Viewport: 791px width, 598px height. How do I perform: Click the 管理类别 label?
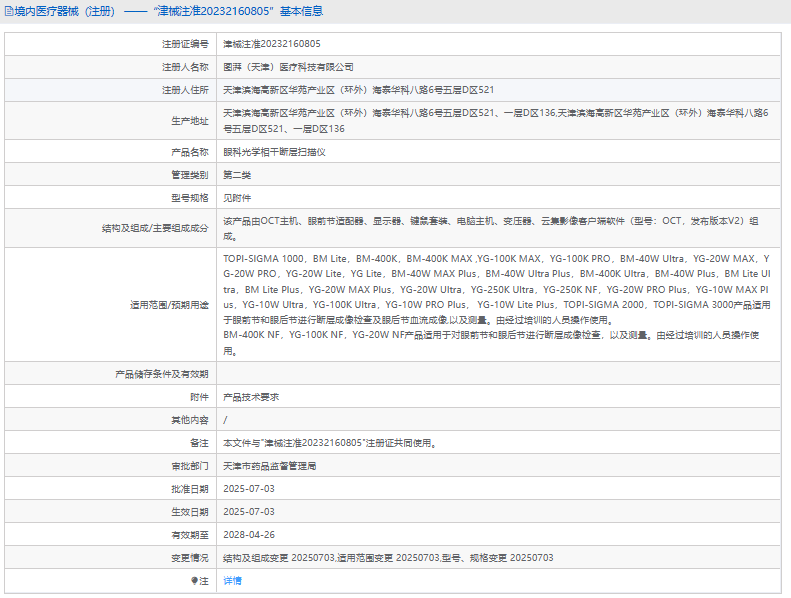[190, 175]
